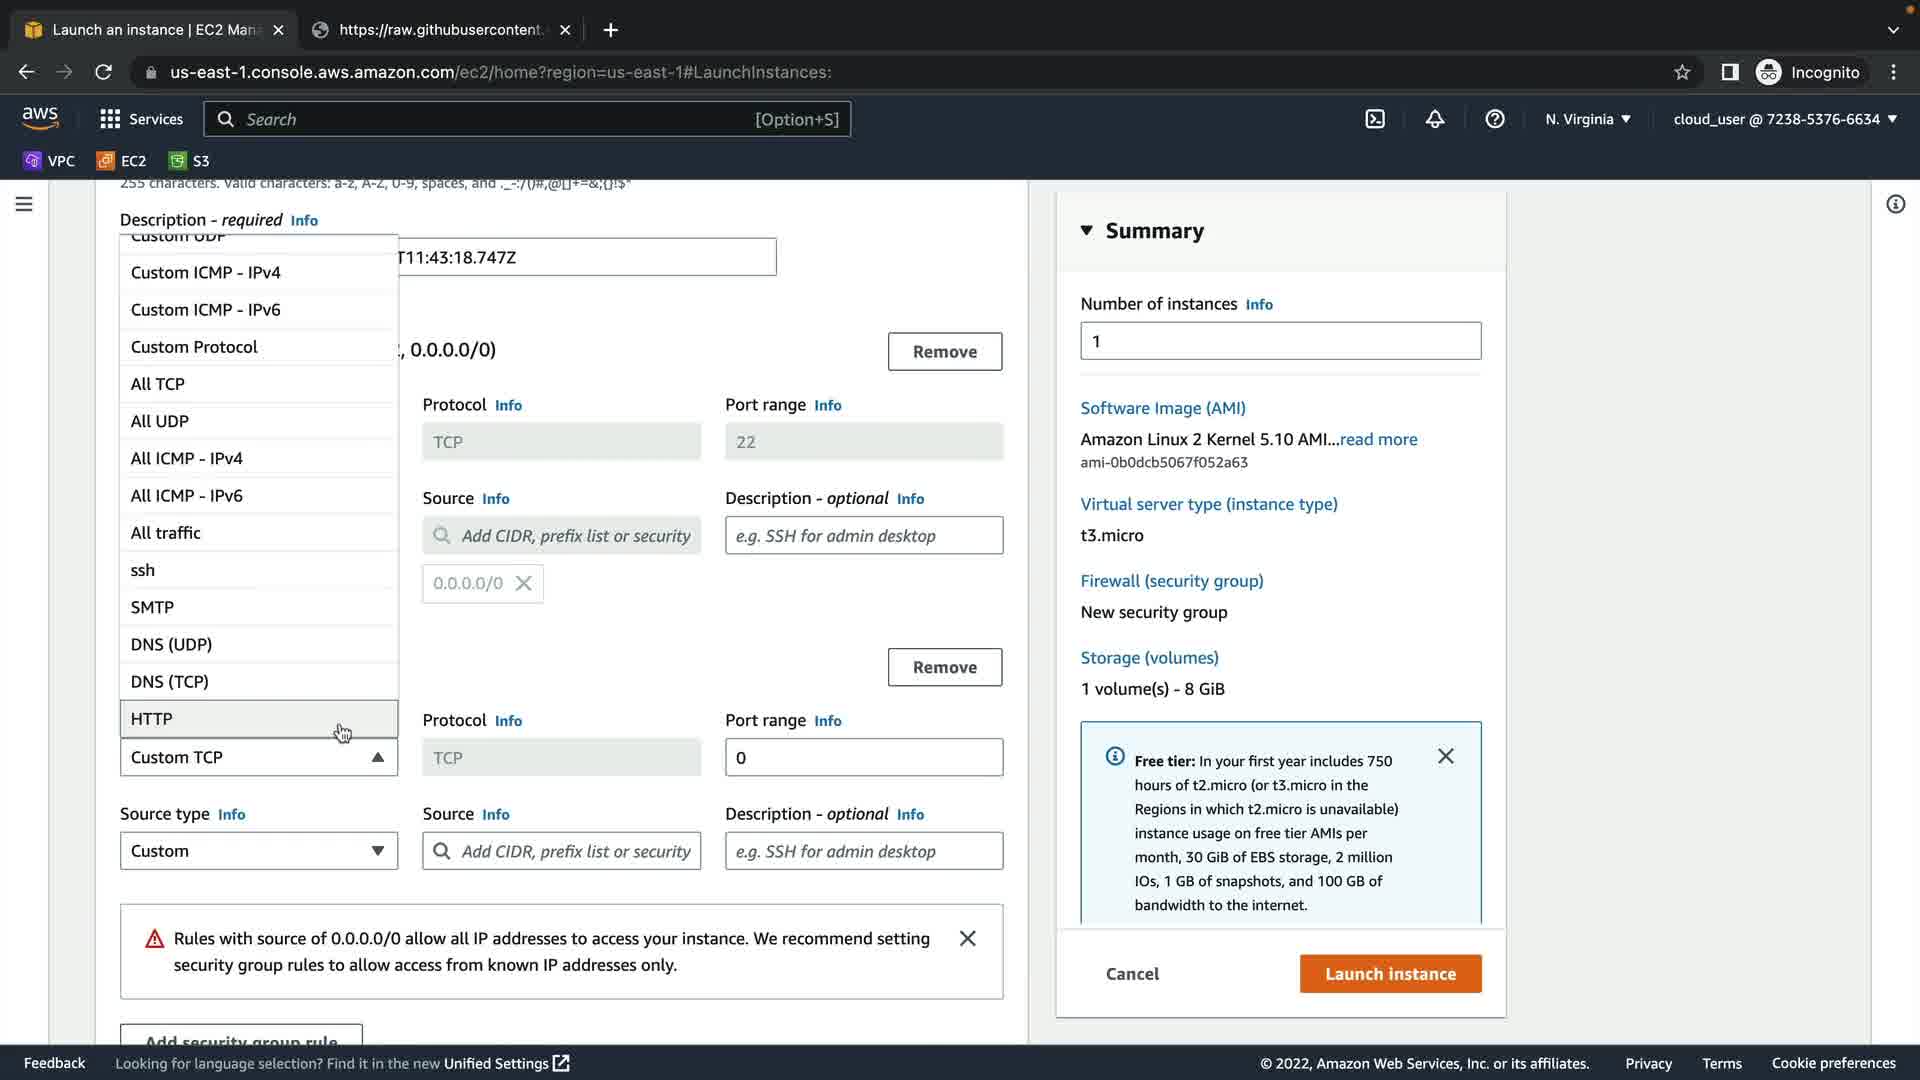This screenshot has width=1920, height=1080.
Task: Open the notifications bell icon
Action: (1435, 119)
